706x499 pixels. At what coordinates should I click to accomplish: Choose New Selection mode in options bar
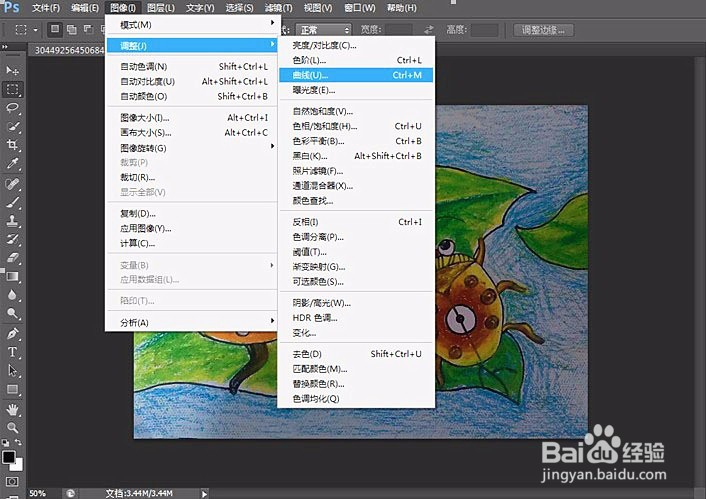pyautogui.click(x=55, y=30)
